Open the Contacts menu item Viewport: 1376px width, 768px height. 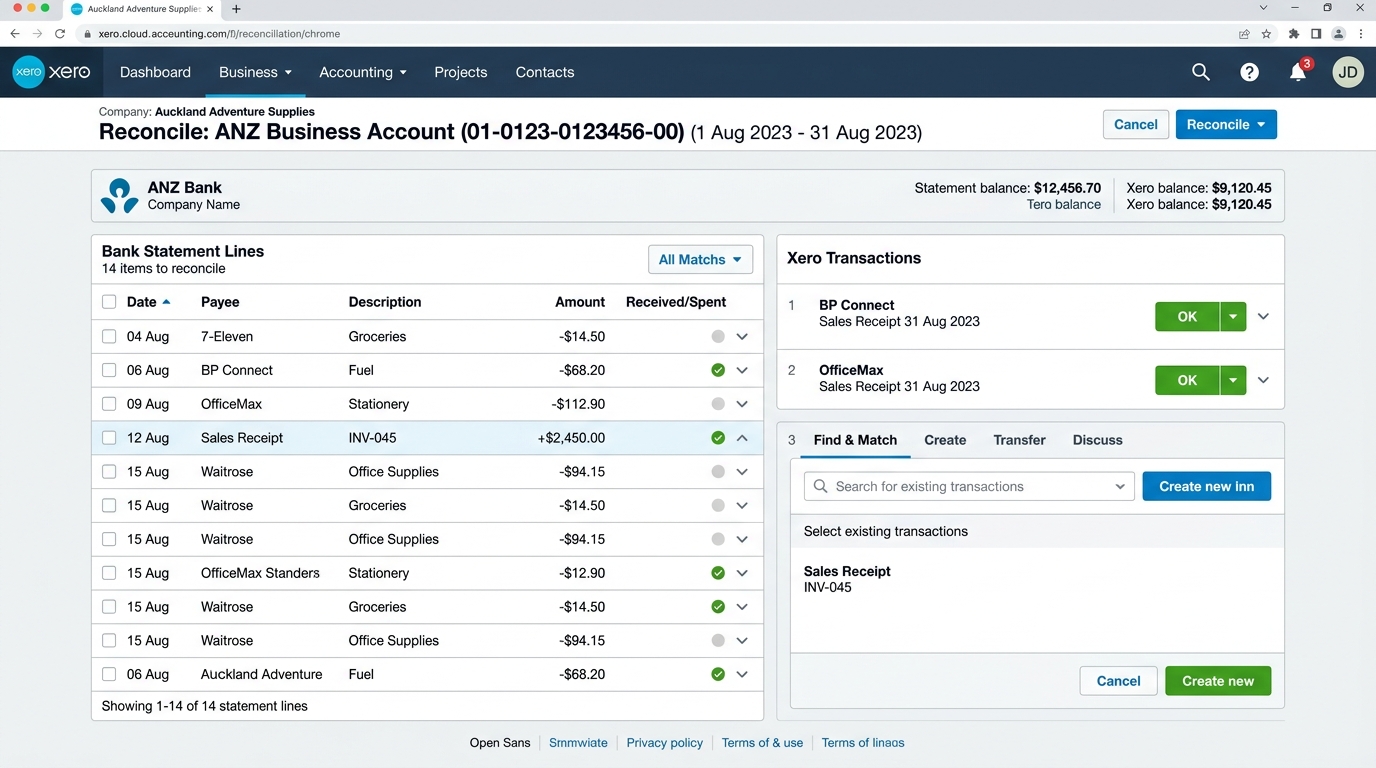(x=545, y=72)
